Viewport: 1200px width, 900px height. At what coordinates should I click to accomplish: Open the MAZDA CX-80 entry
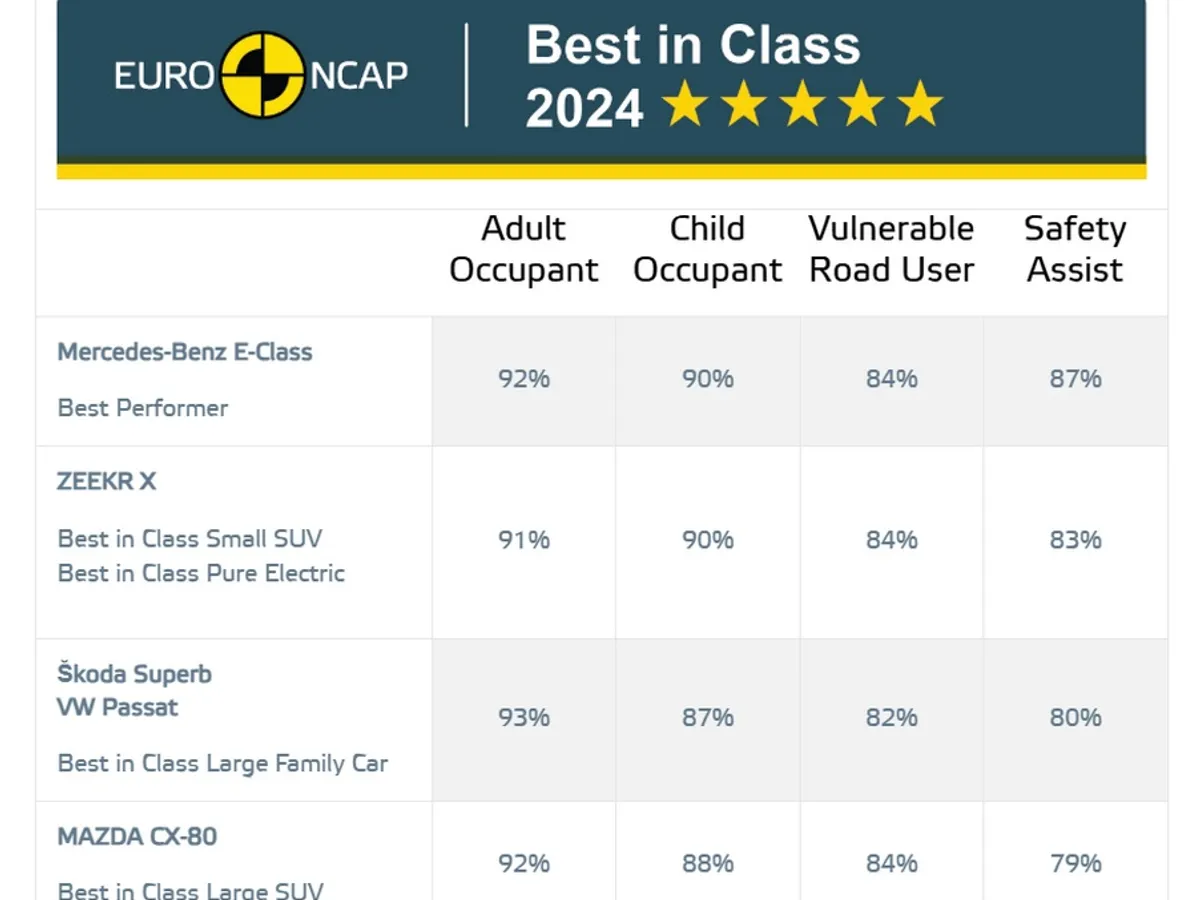pyautogui.click(x=137, y=836)
